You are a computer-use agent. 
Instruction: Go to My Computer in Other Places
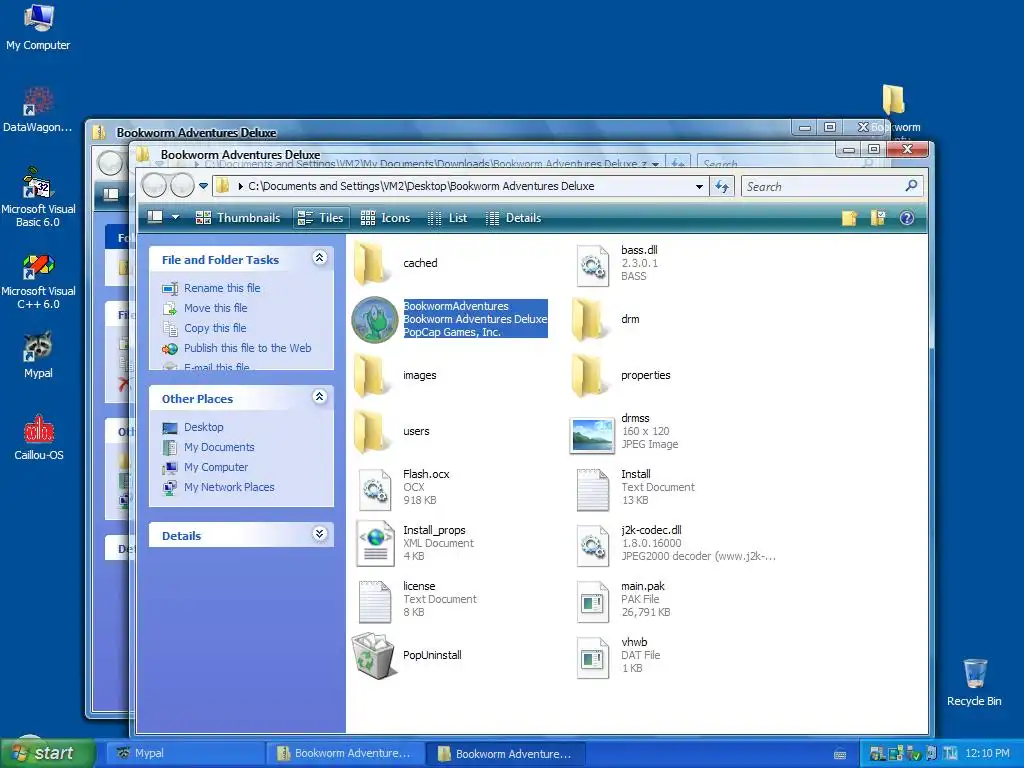(x=216, y=468)
